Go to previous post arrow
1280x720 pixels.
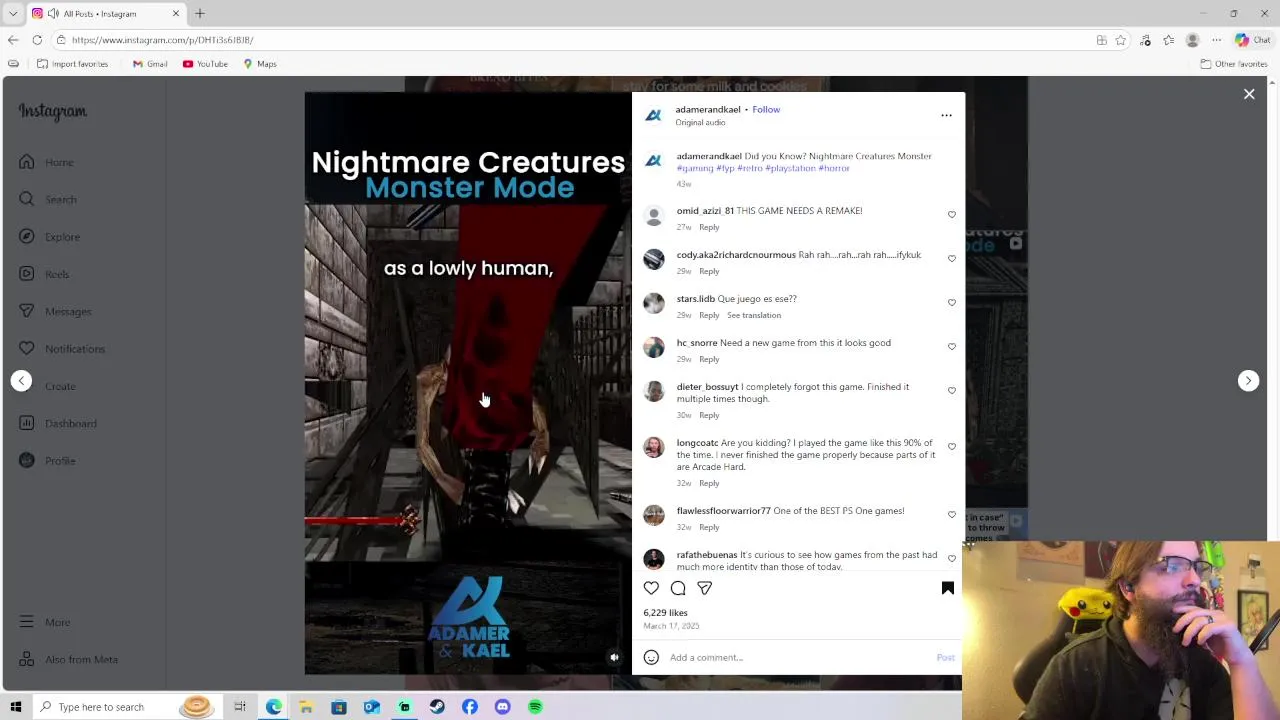21,380
